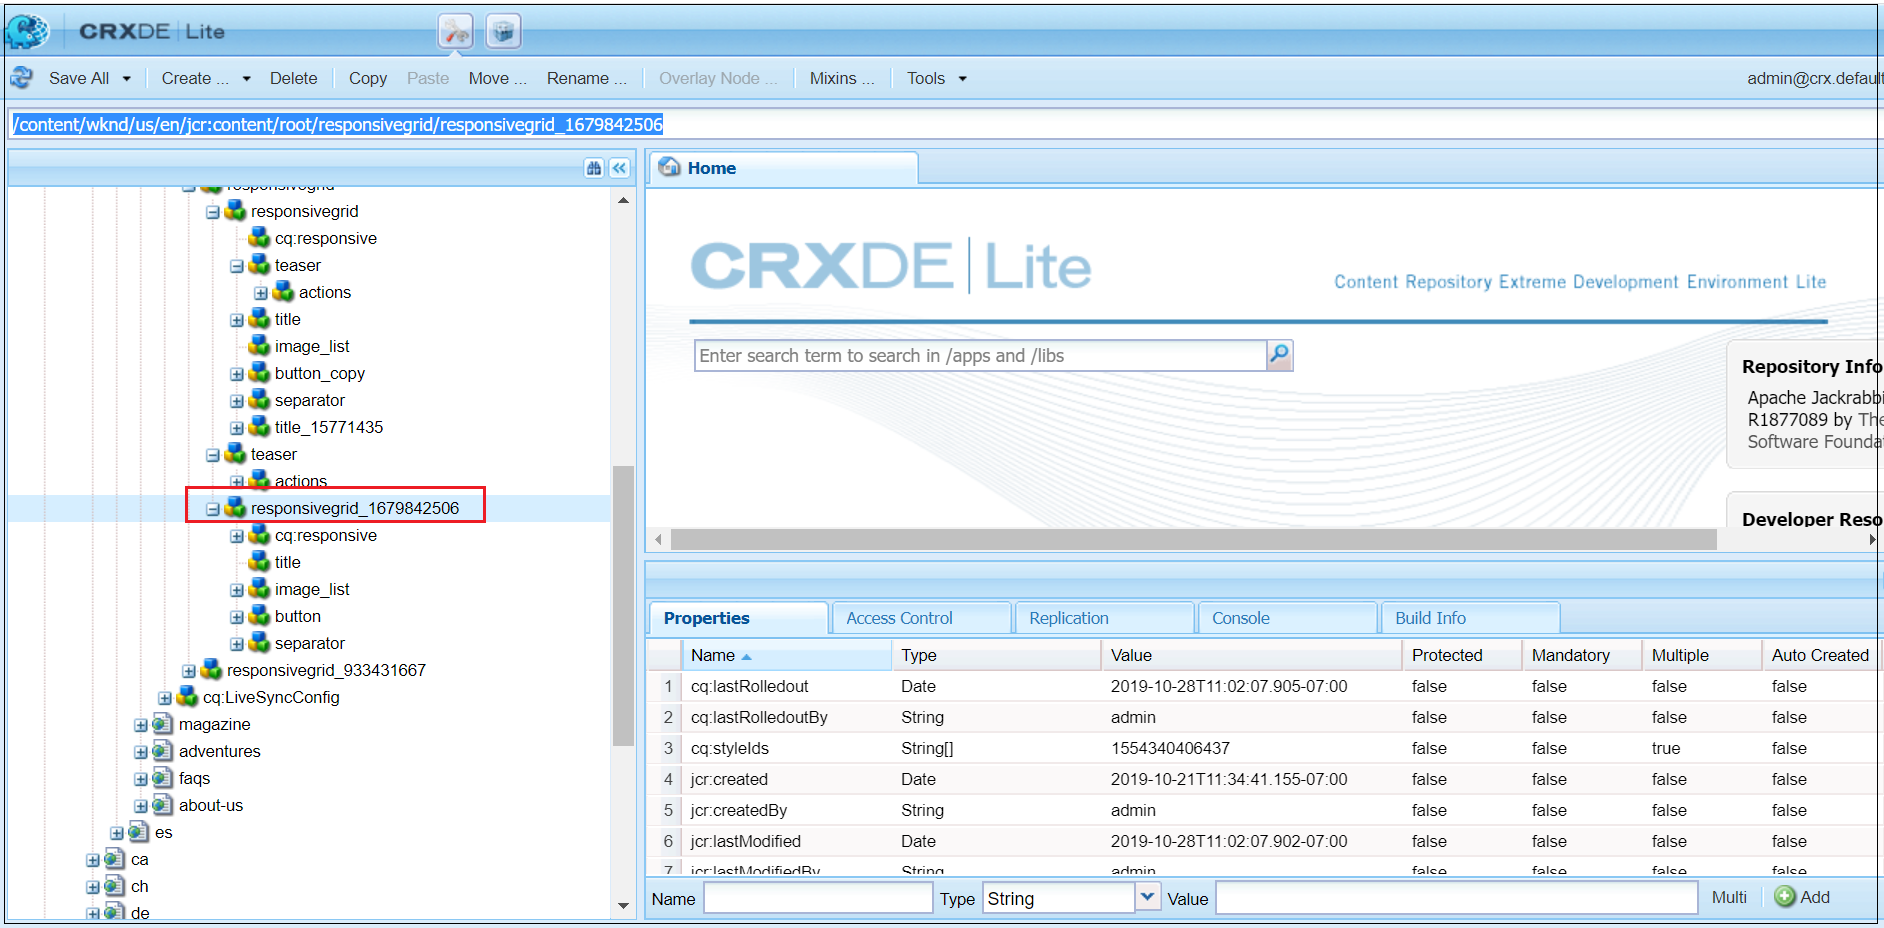The image size is (1884, 928).
Task: Select the Home tab
Action: pos(783,168)
